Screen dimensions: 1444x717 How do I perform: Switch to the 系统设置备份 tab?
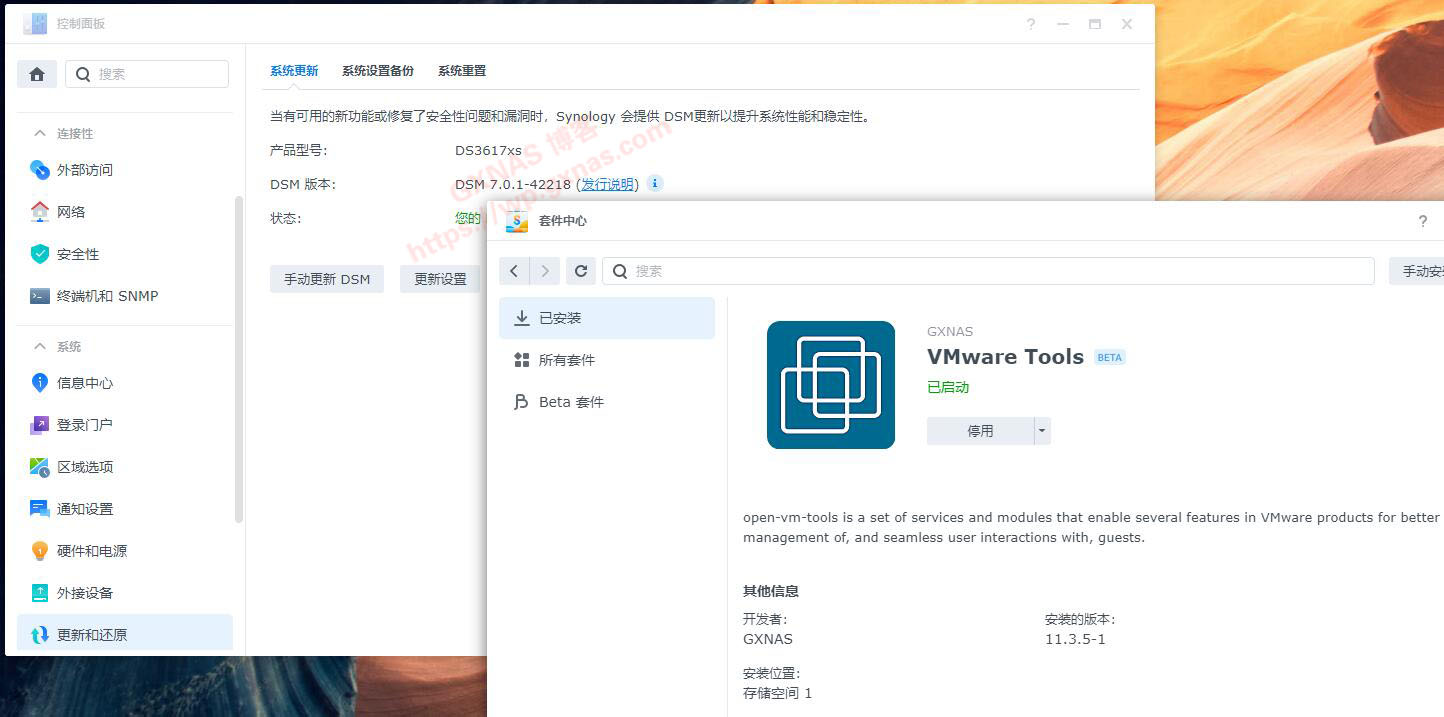click(x=377, y=71)
